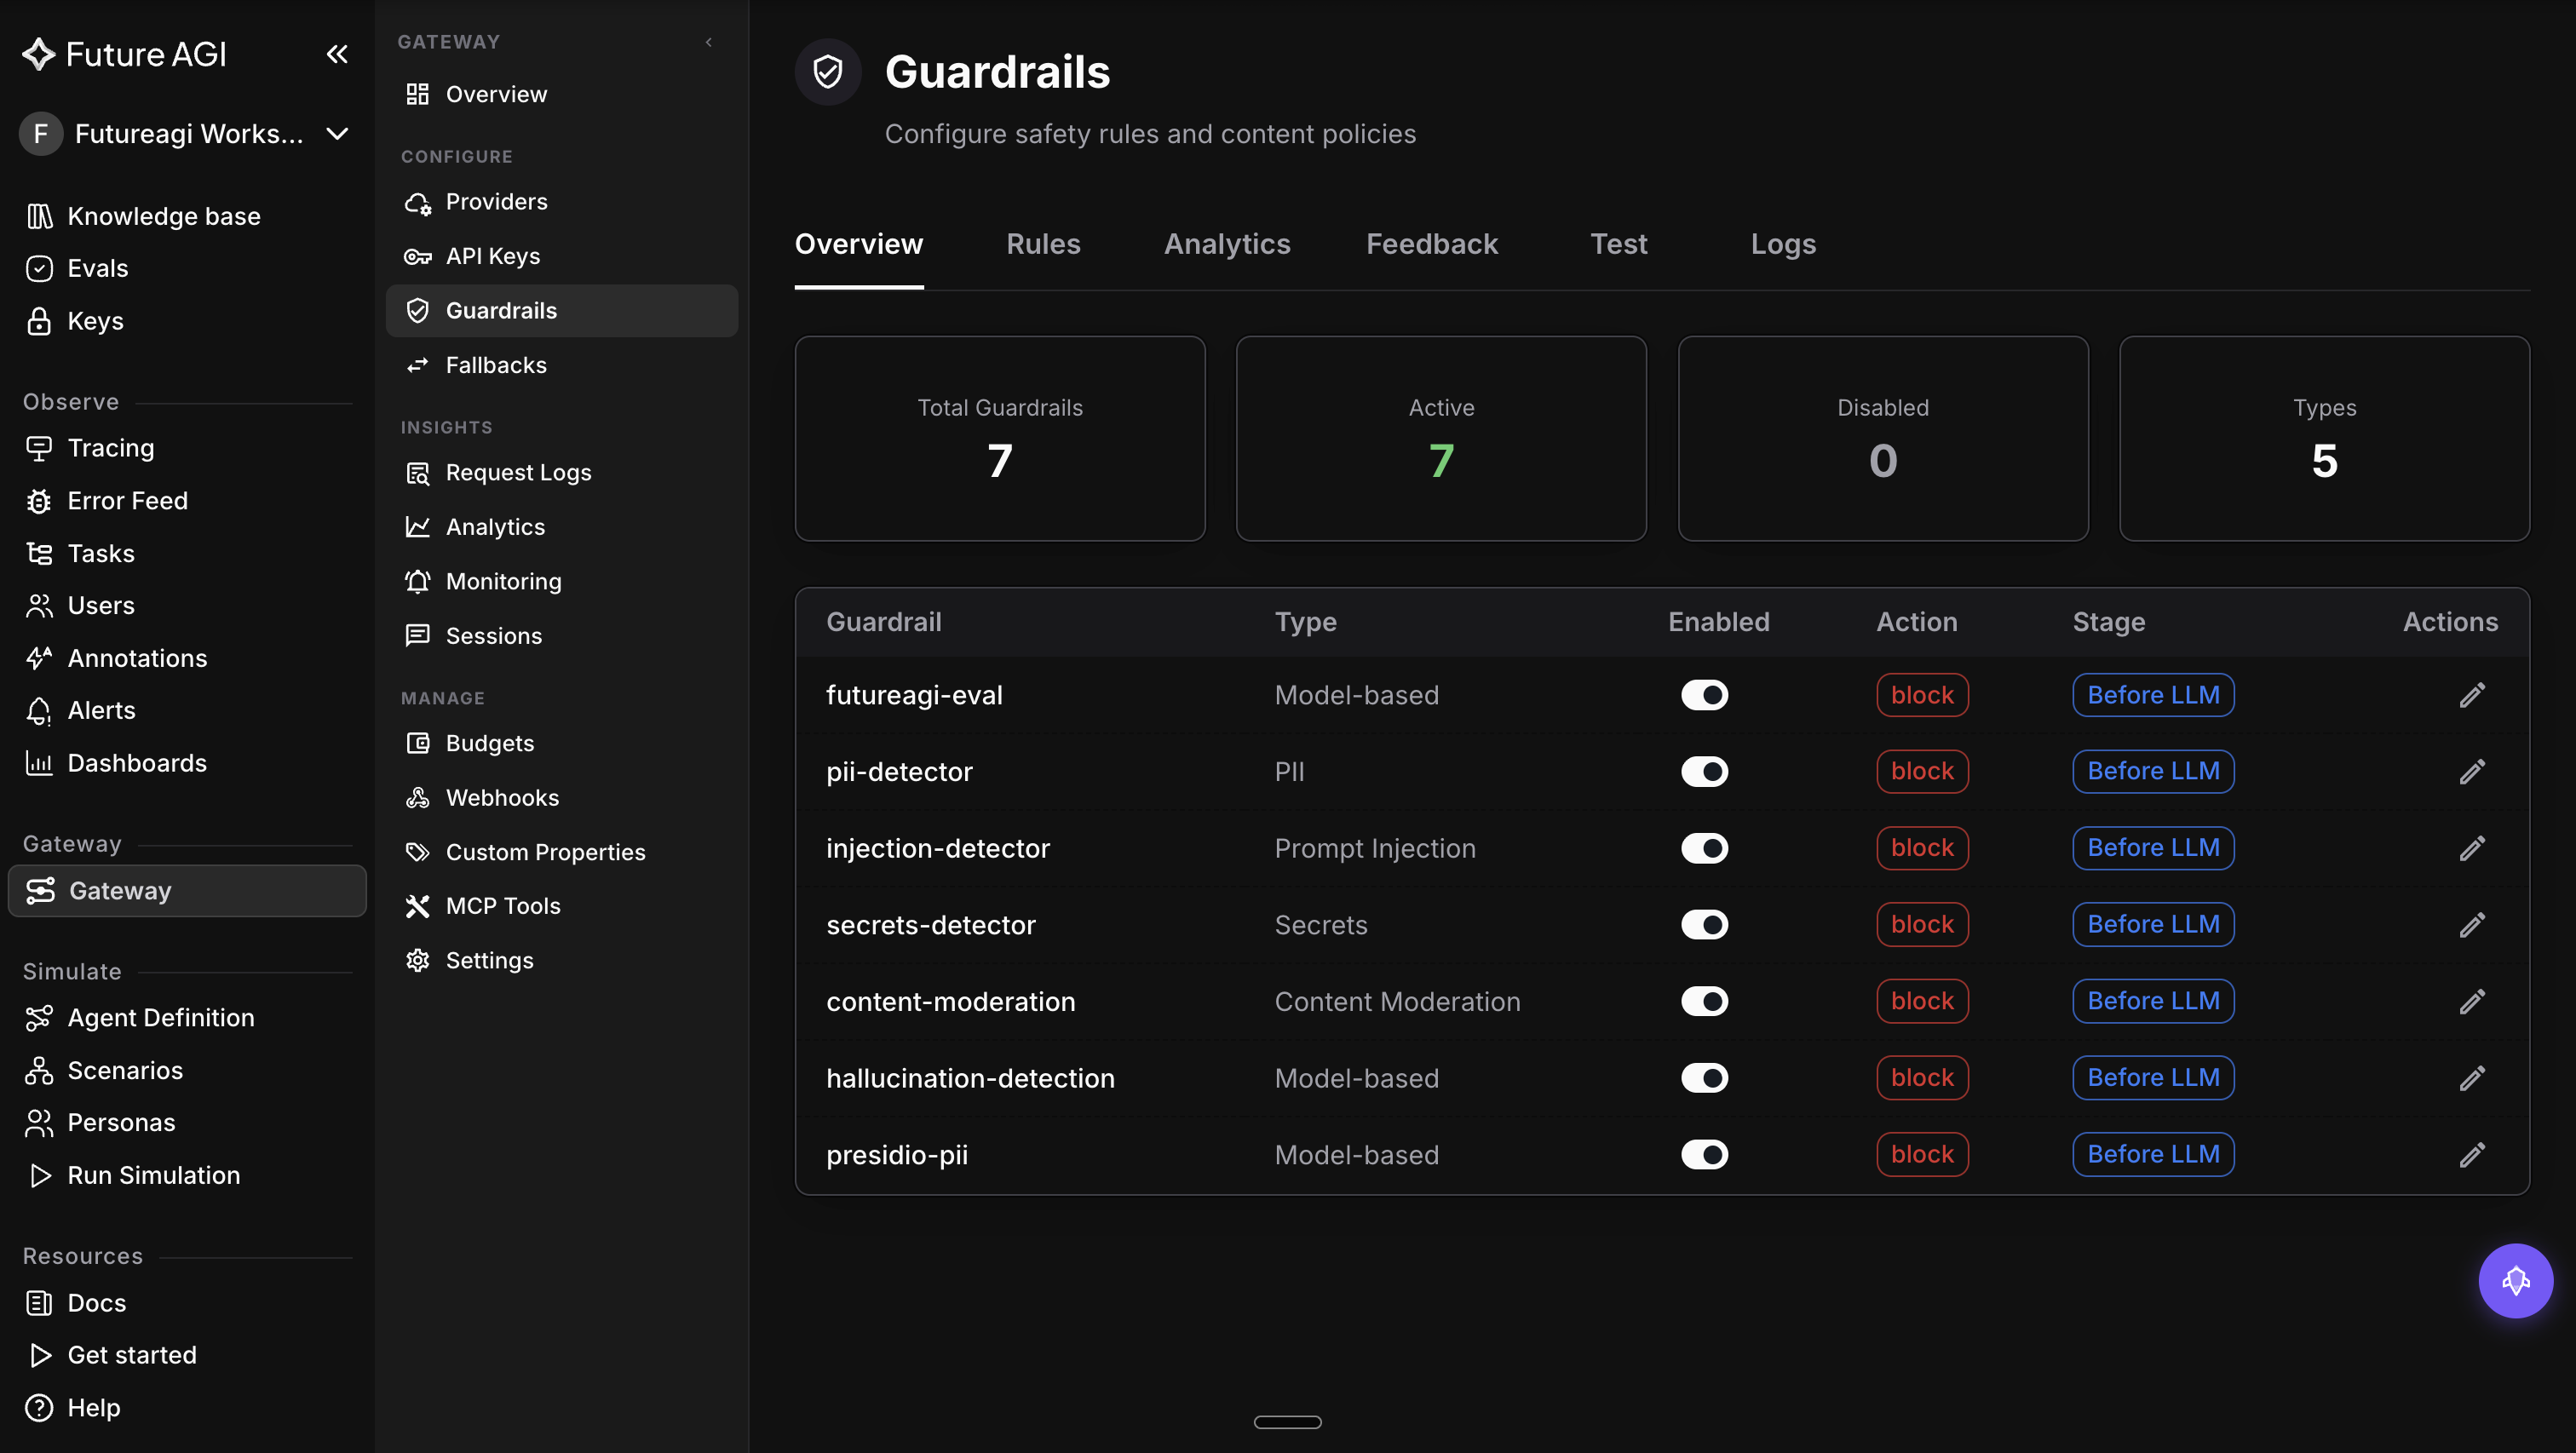This screenshot has height=1453, width=2576.
Task: Edit the pii-detector guardrail pencil icon
Action: pyautogui.click(x=2472, y=771)
